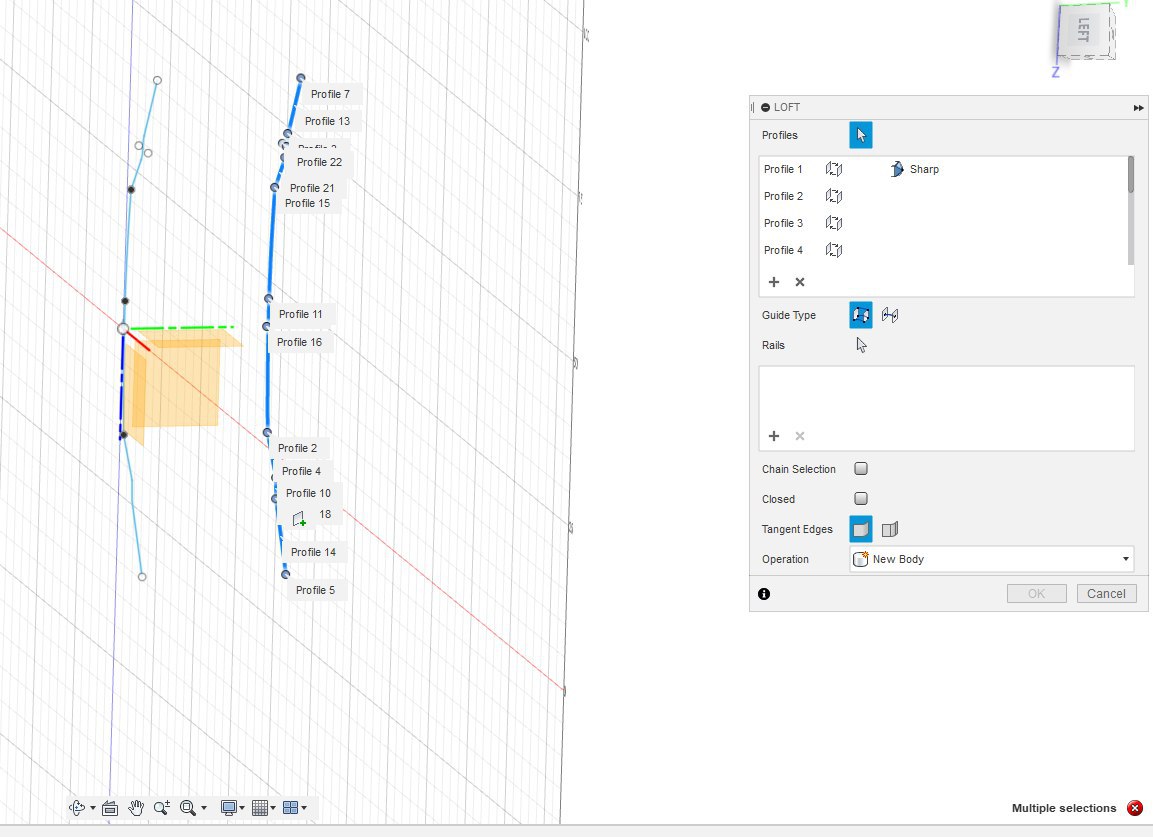Viewport: 1153px width, 837px height.
Task: Enable the Chain Selection checkbox
Action: pyautogui.click(x=861, y=469)
